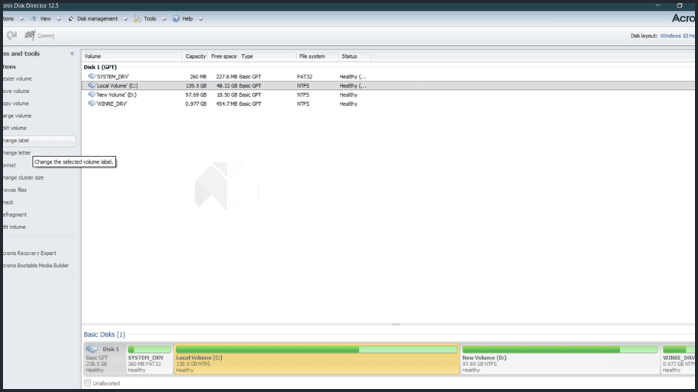The width and height of the screenshot is (698, 392).
Task: Expand the Help dropdown arrow
Action: (200, 19)
